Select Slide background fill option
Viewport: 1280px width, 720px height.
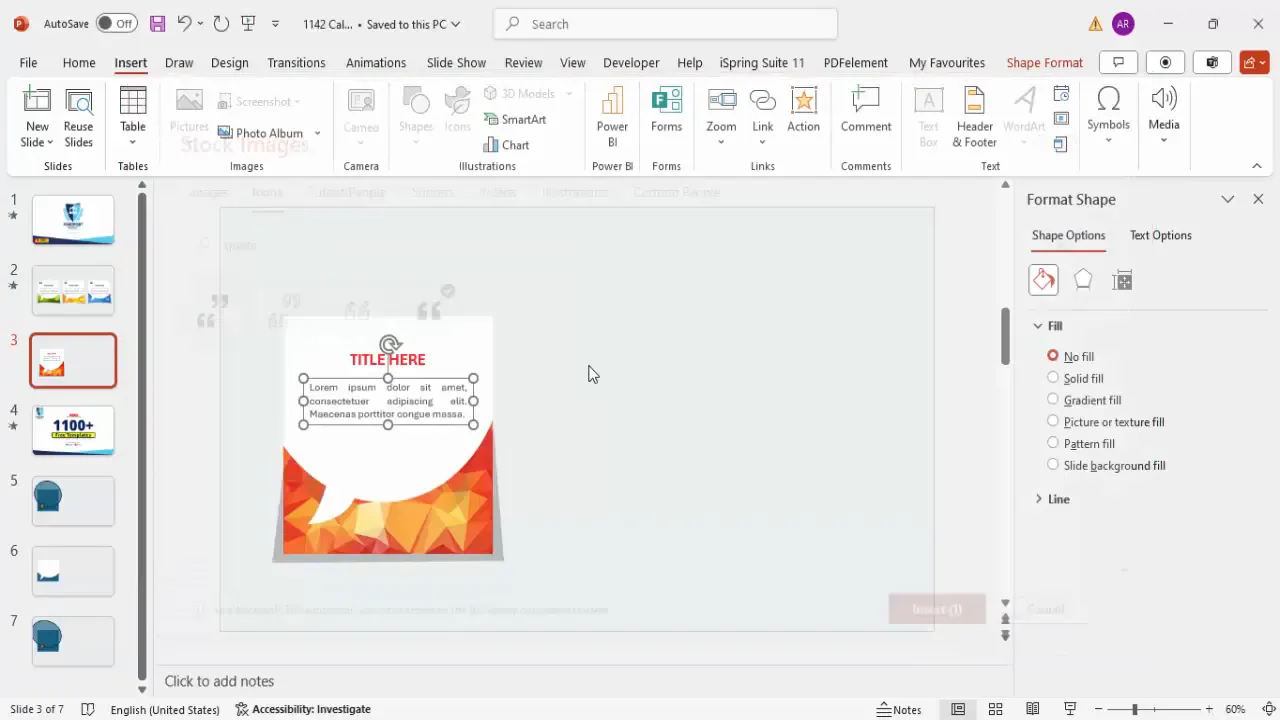(1105, 466)
